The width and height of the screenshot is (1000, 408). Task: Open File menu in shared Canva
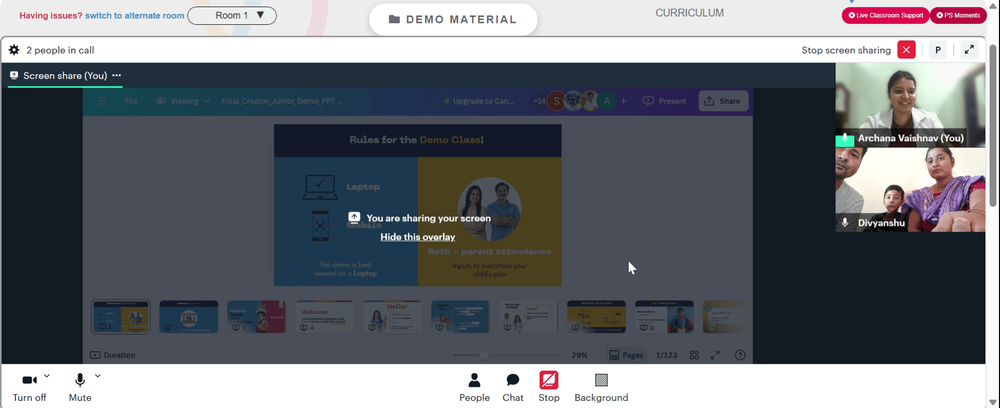[x=131, y=101]
